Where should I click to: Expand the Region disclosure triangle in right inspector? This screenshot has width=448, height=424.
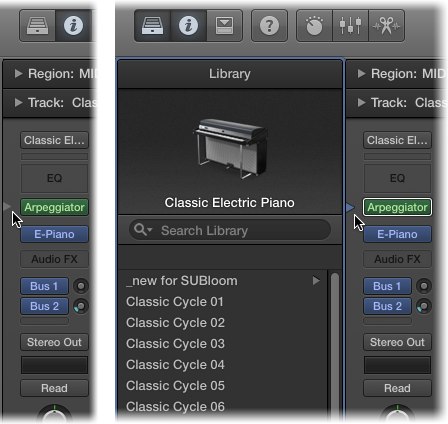click(361, 74)
